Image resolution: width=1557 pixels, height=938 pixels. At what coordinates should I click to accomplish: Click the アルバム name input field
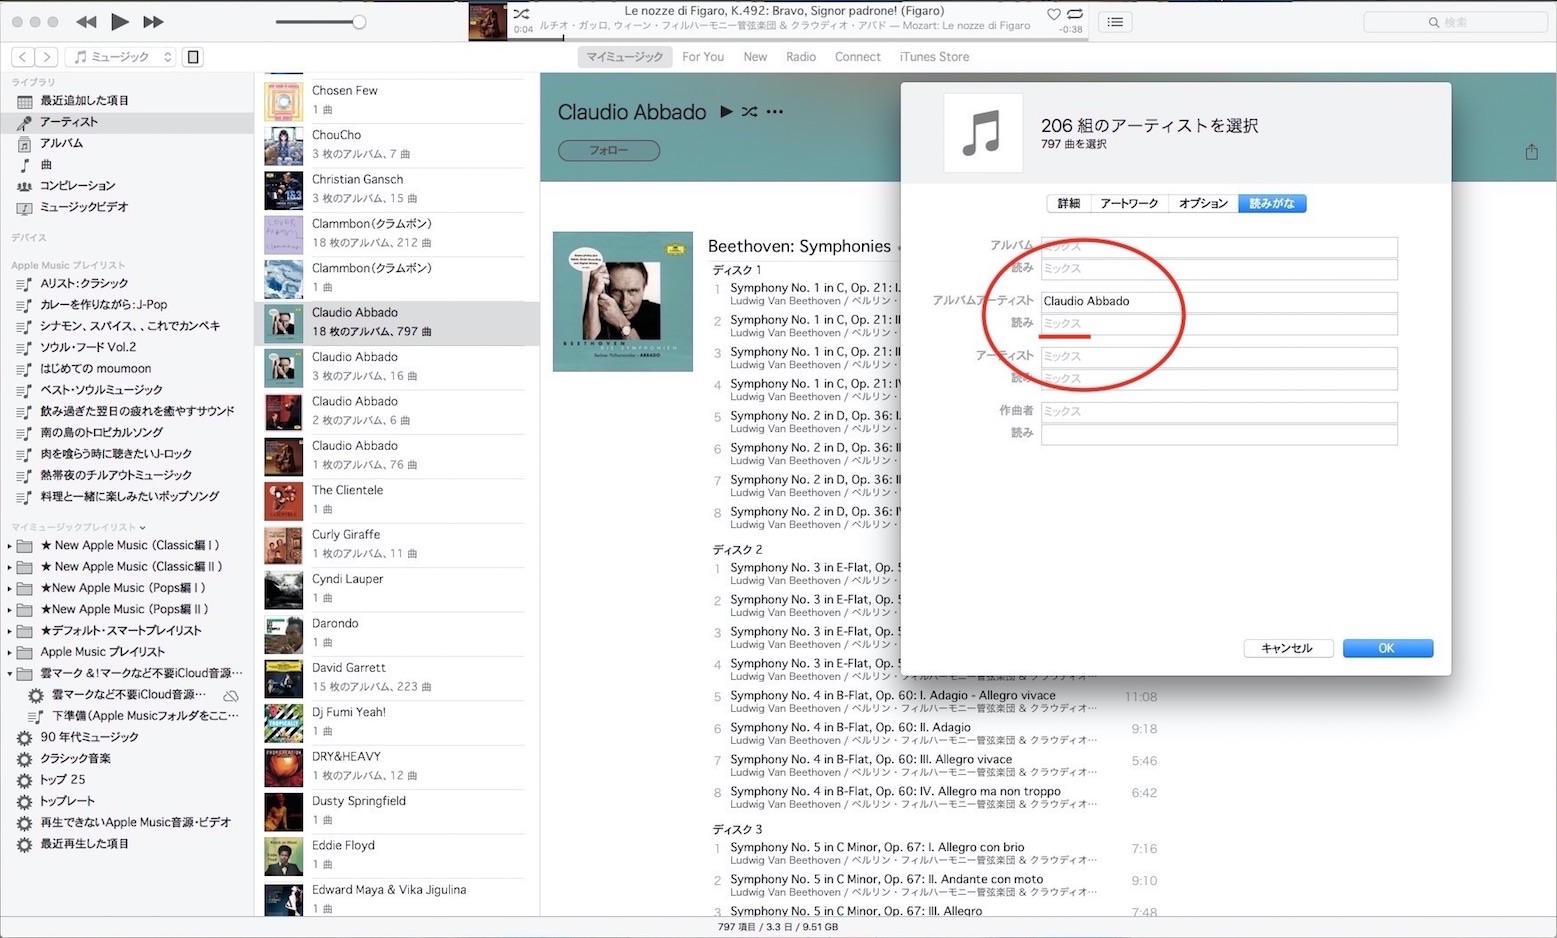pyautogui.click(x=1219, y=246)
